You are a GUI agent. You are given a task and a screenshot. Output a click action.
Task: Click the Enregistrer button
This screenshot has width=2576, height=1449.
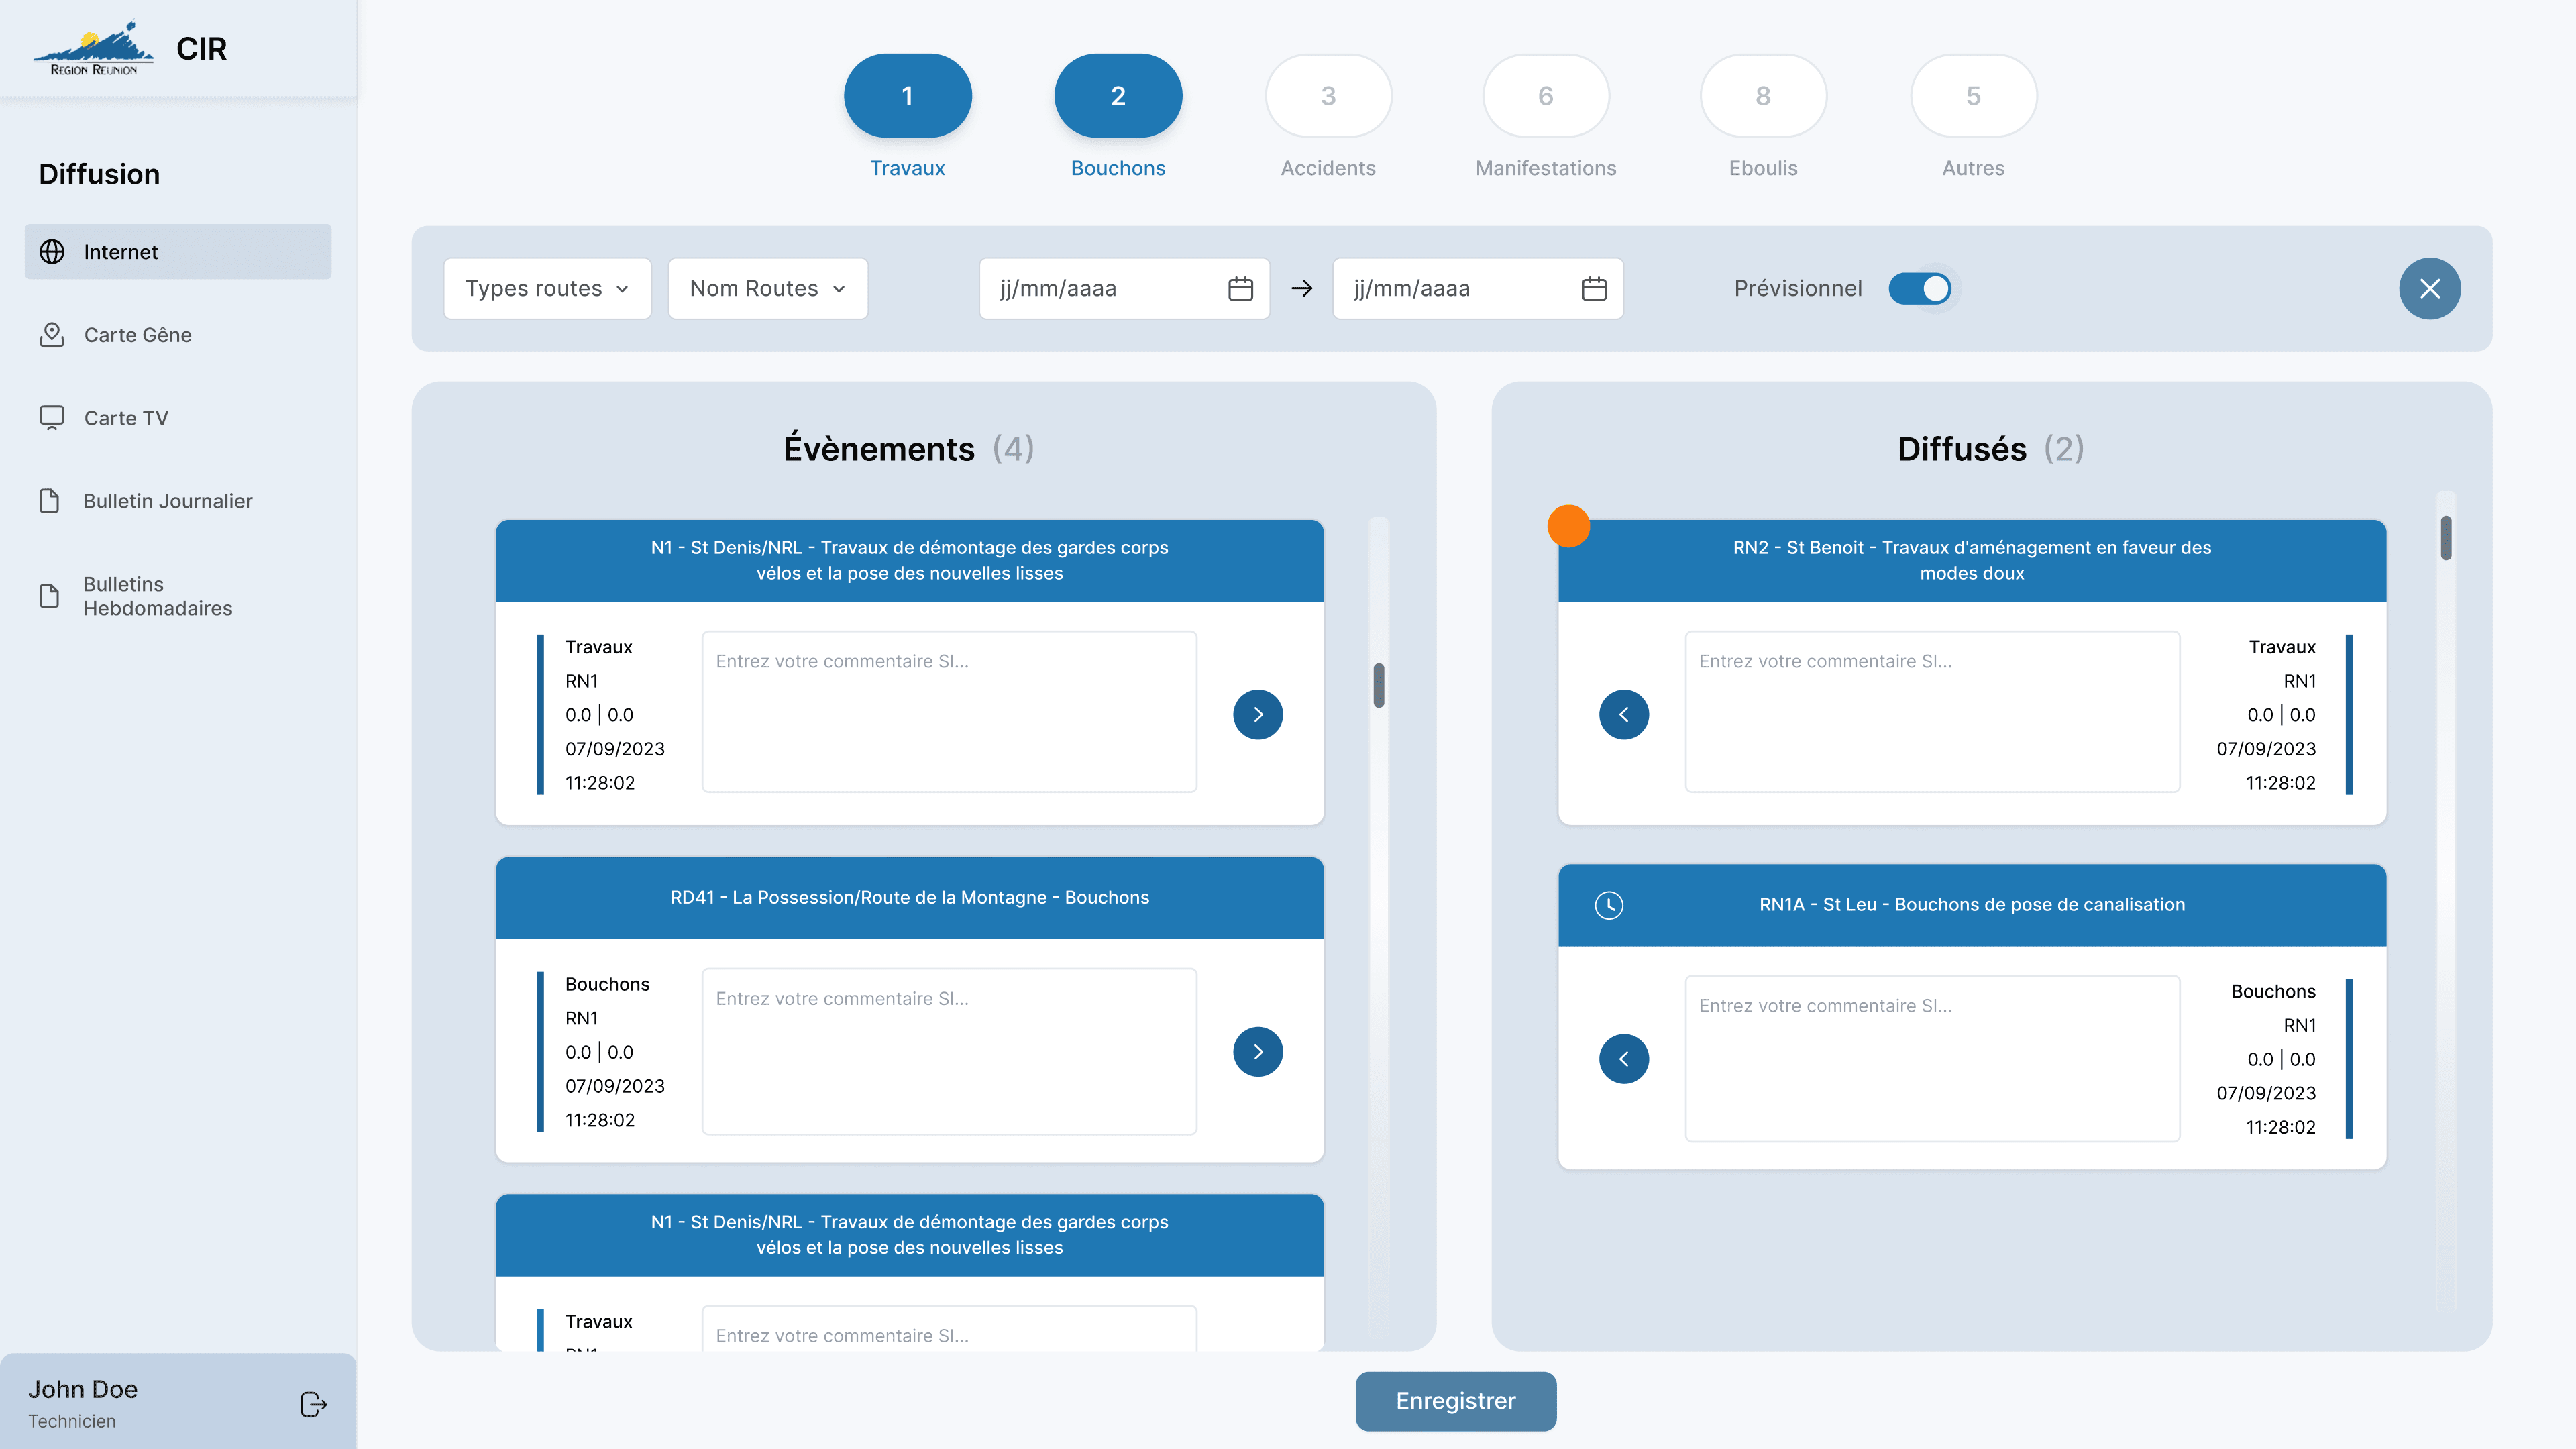click(x=1456, y=1401)
